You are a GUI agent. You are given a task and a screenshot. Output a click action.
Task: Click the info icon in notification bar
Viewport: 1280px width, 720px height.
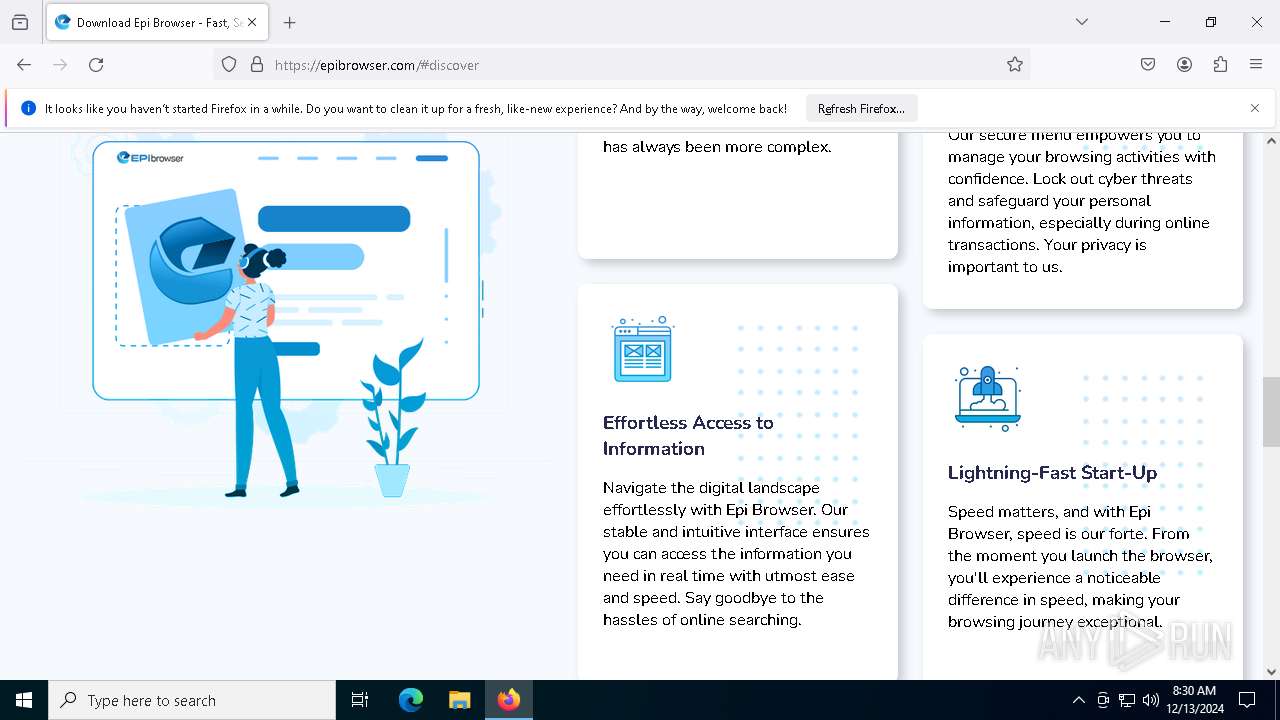(28, 108)
